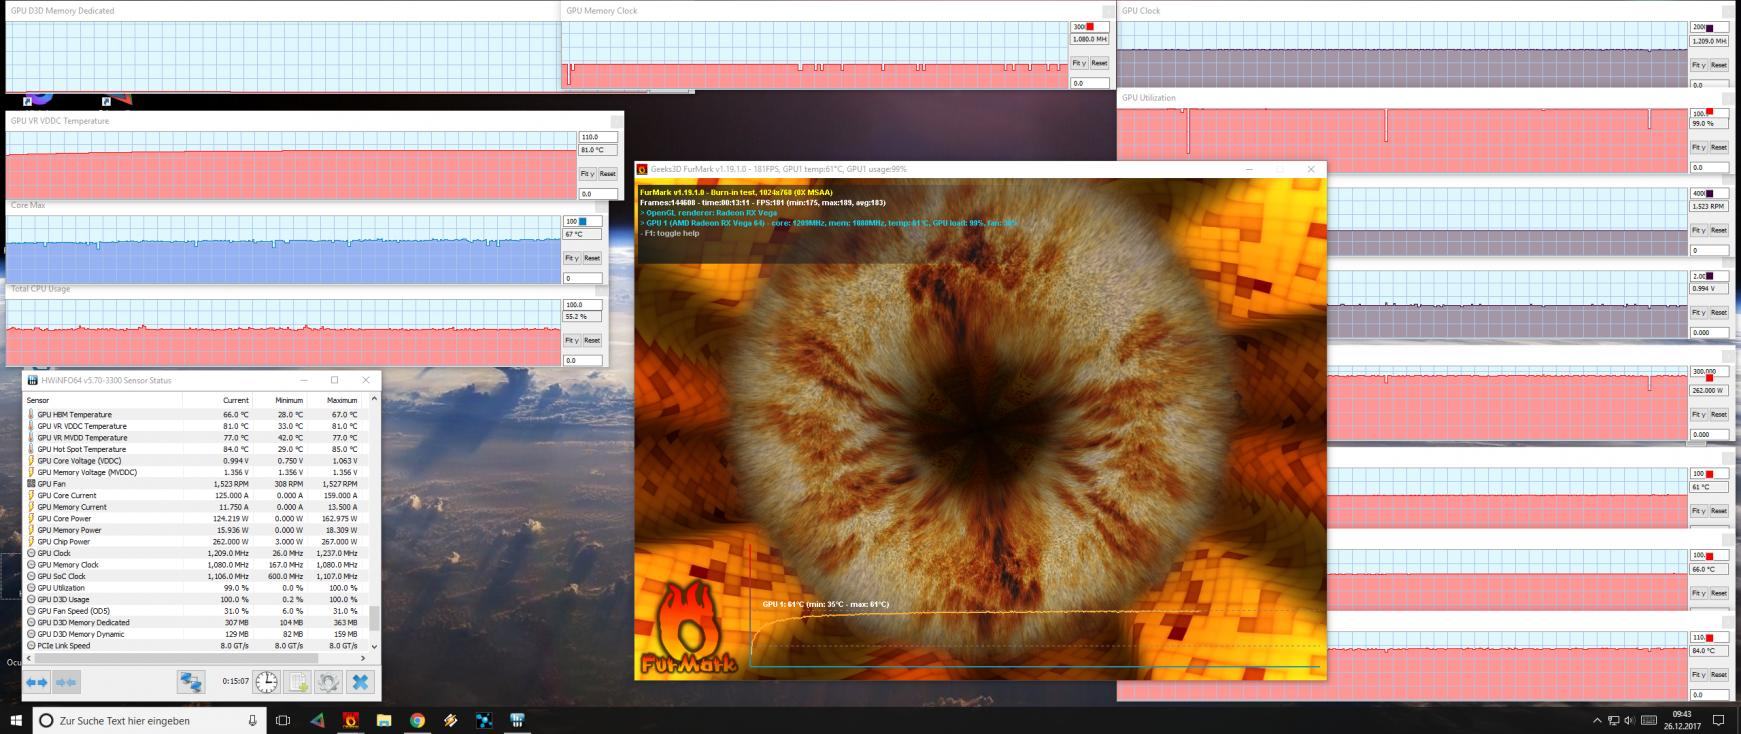Click microphone icon in taskbar search
The image size is (1741, 734).
(252, 720)
